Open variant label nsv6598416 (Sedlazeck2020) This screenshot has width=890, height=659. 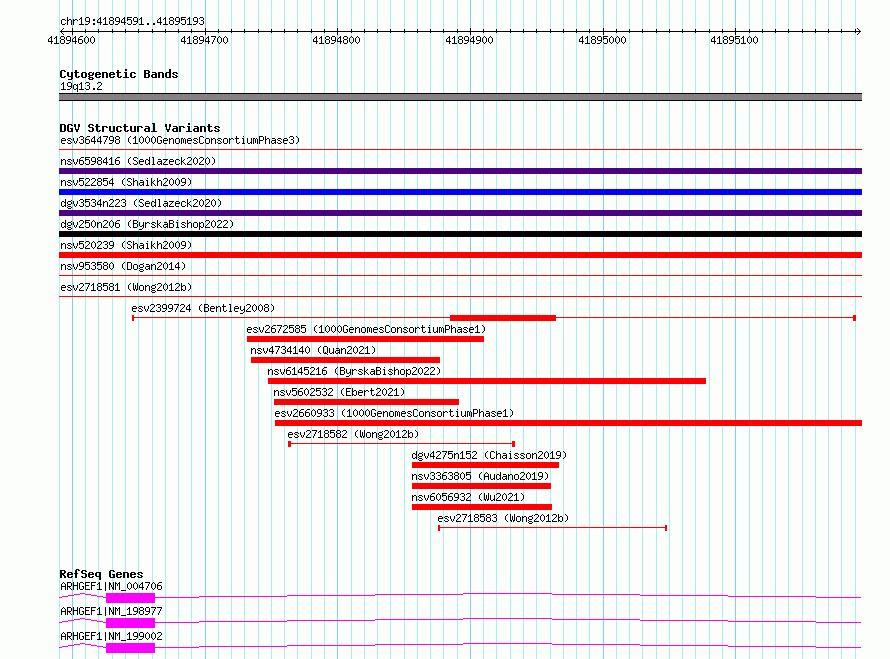[138, 161]
